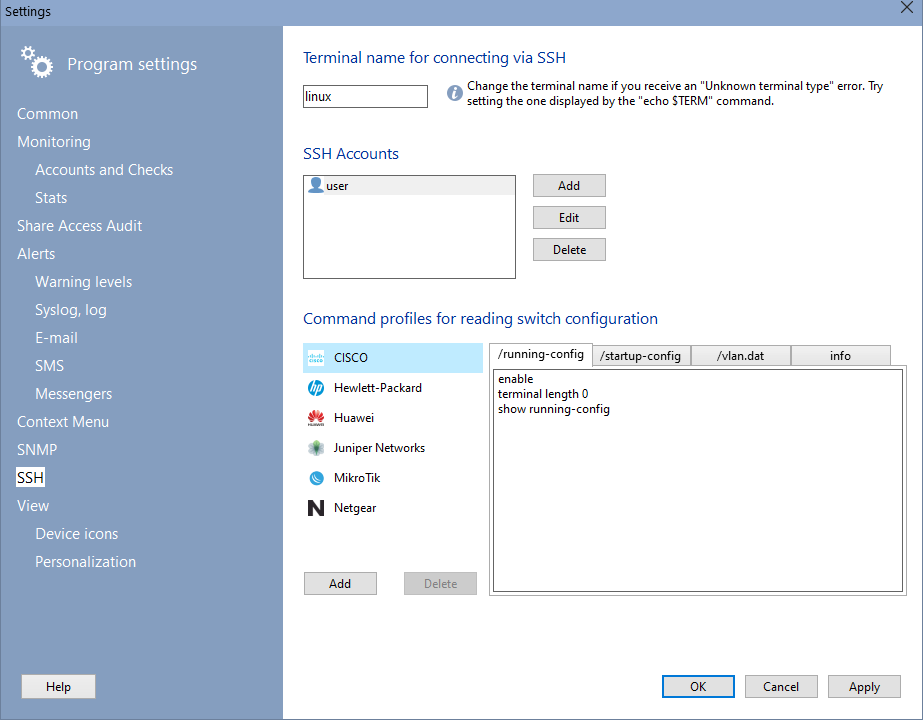Select the user SSH account icon
This screenshot has width=923, height=720.
tap(316, 186)
